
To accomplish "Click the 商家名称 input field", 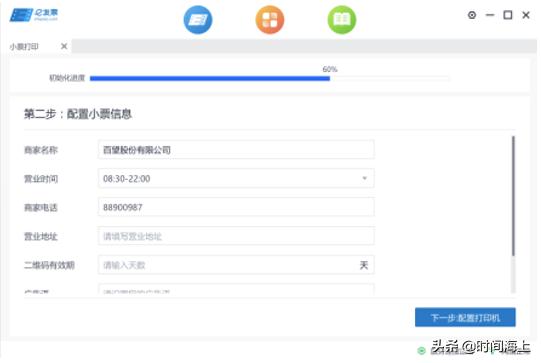I will [x=236, y=150].
